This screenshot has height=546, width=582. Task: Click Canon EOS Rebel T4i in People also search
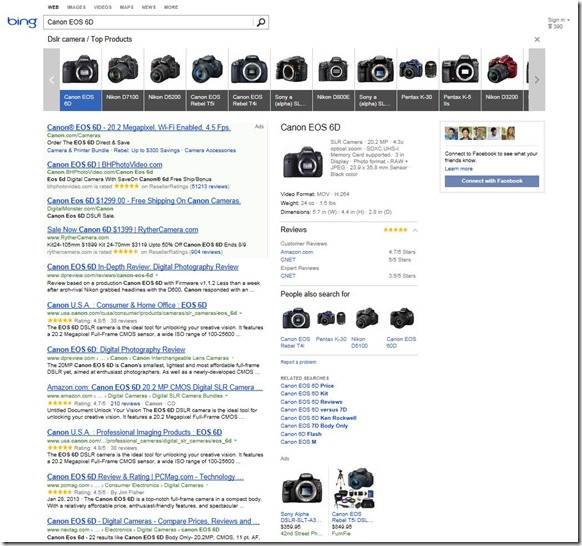[295, 328]
